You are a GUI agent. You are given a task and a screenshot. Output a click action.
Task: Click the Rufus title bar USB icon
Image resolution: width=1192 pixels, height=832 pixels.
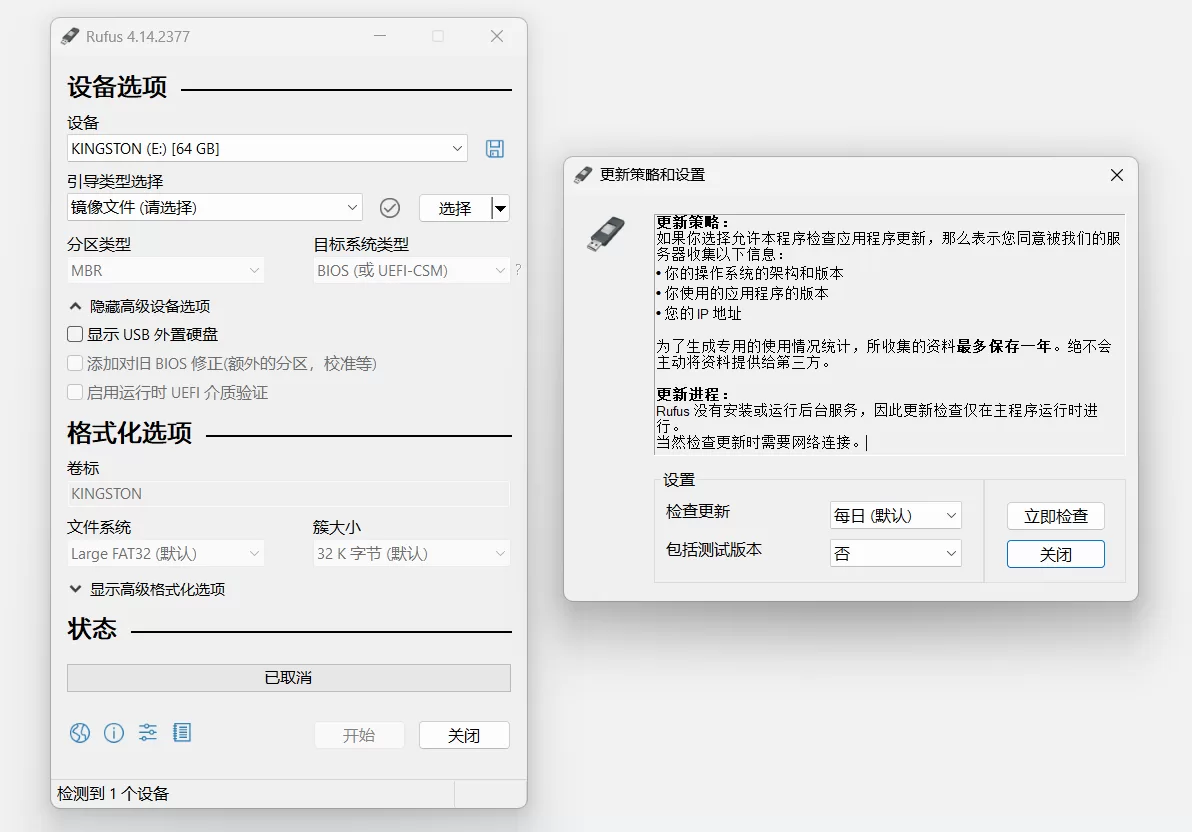[70, 37]
